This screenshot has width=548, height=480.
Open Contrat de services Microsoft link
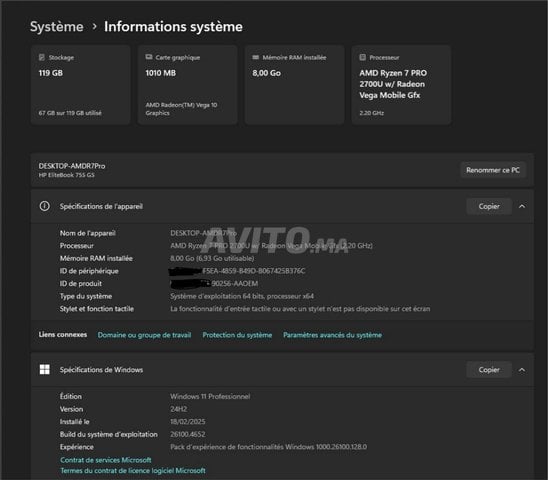point(106,460)
